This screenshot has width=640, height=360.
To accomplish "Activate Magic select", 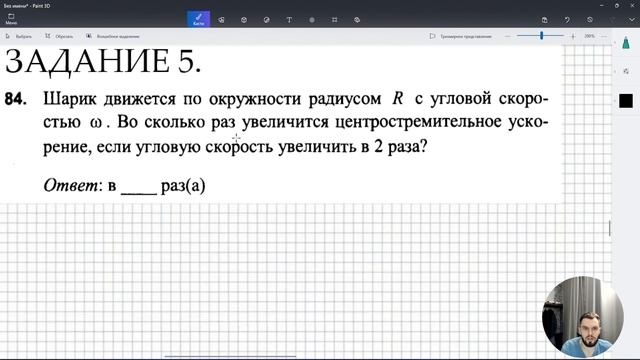I will (113, 36).
